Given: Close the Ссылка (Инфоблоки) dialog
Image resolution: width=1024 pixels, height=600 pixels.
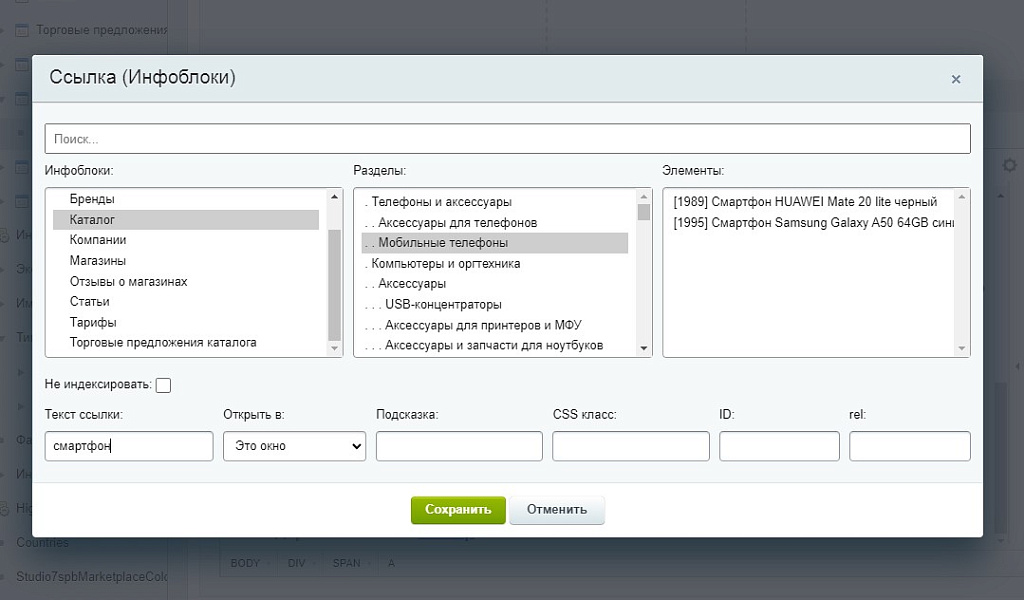Looking at the screenshot, I should [x=956, y=78].
